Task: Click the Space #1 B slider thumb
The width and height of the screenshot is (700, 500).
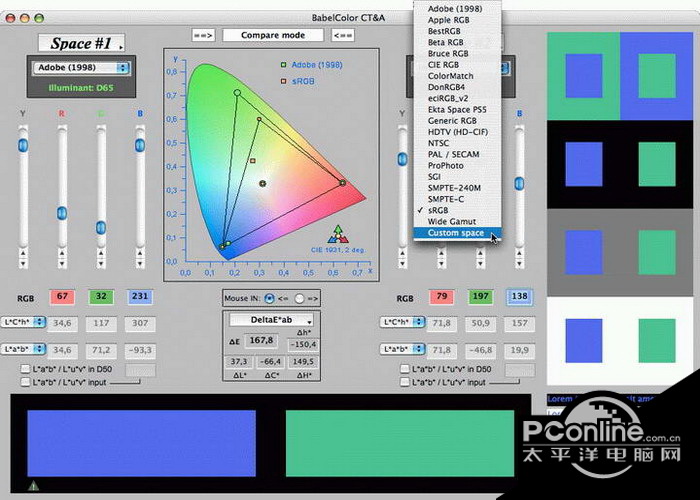Action: [140, 145]
